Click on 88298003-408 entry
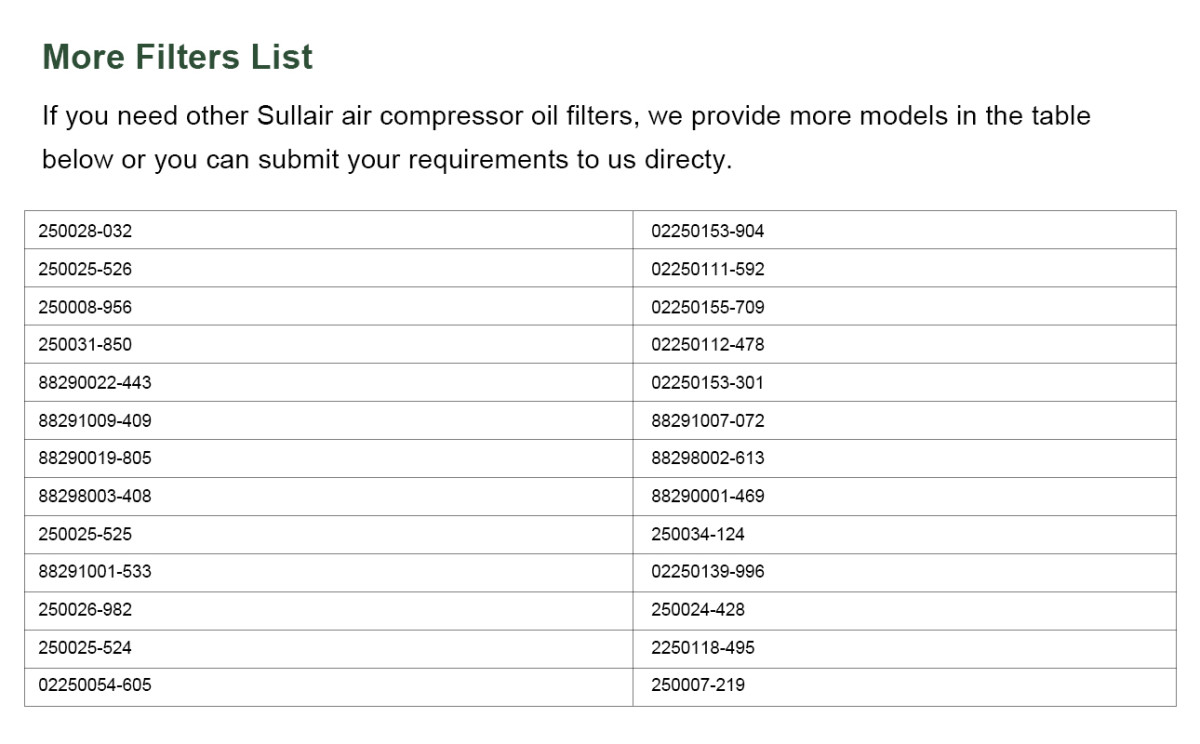 [x=95, y=496]
